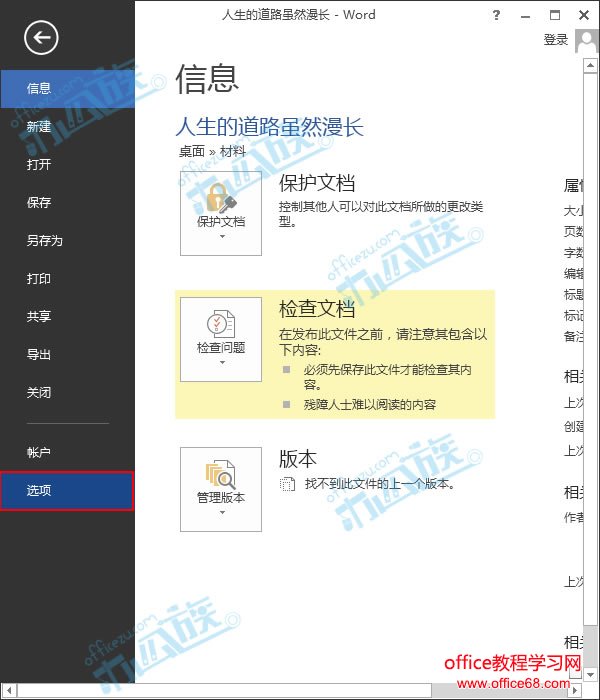600x700 pixels.
Task: Select 新建 in the sidebar
Action: coord(67,127)
